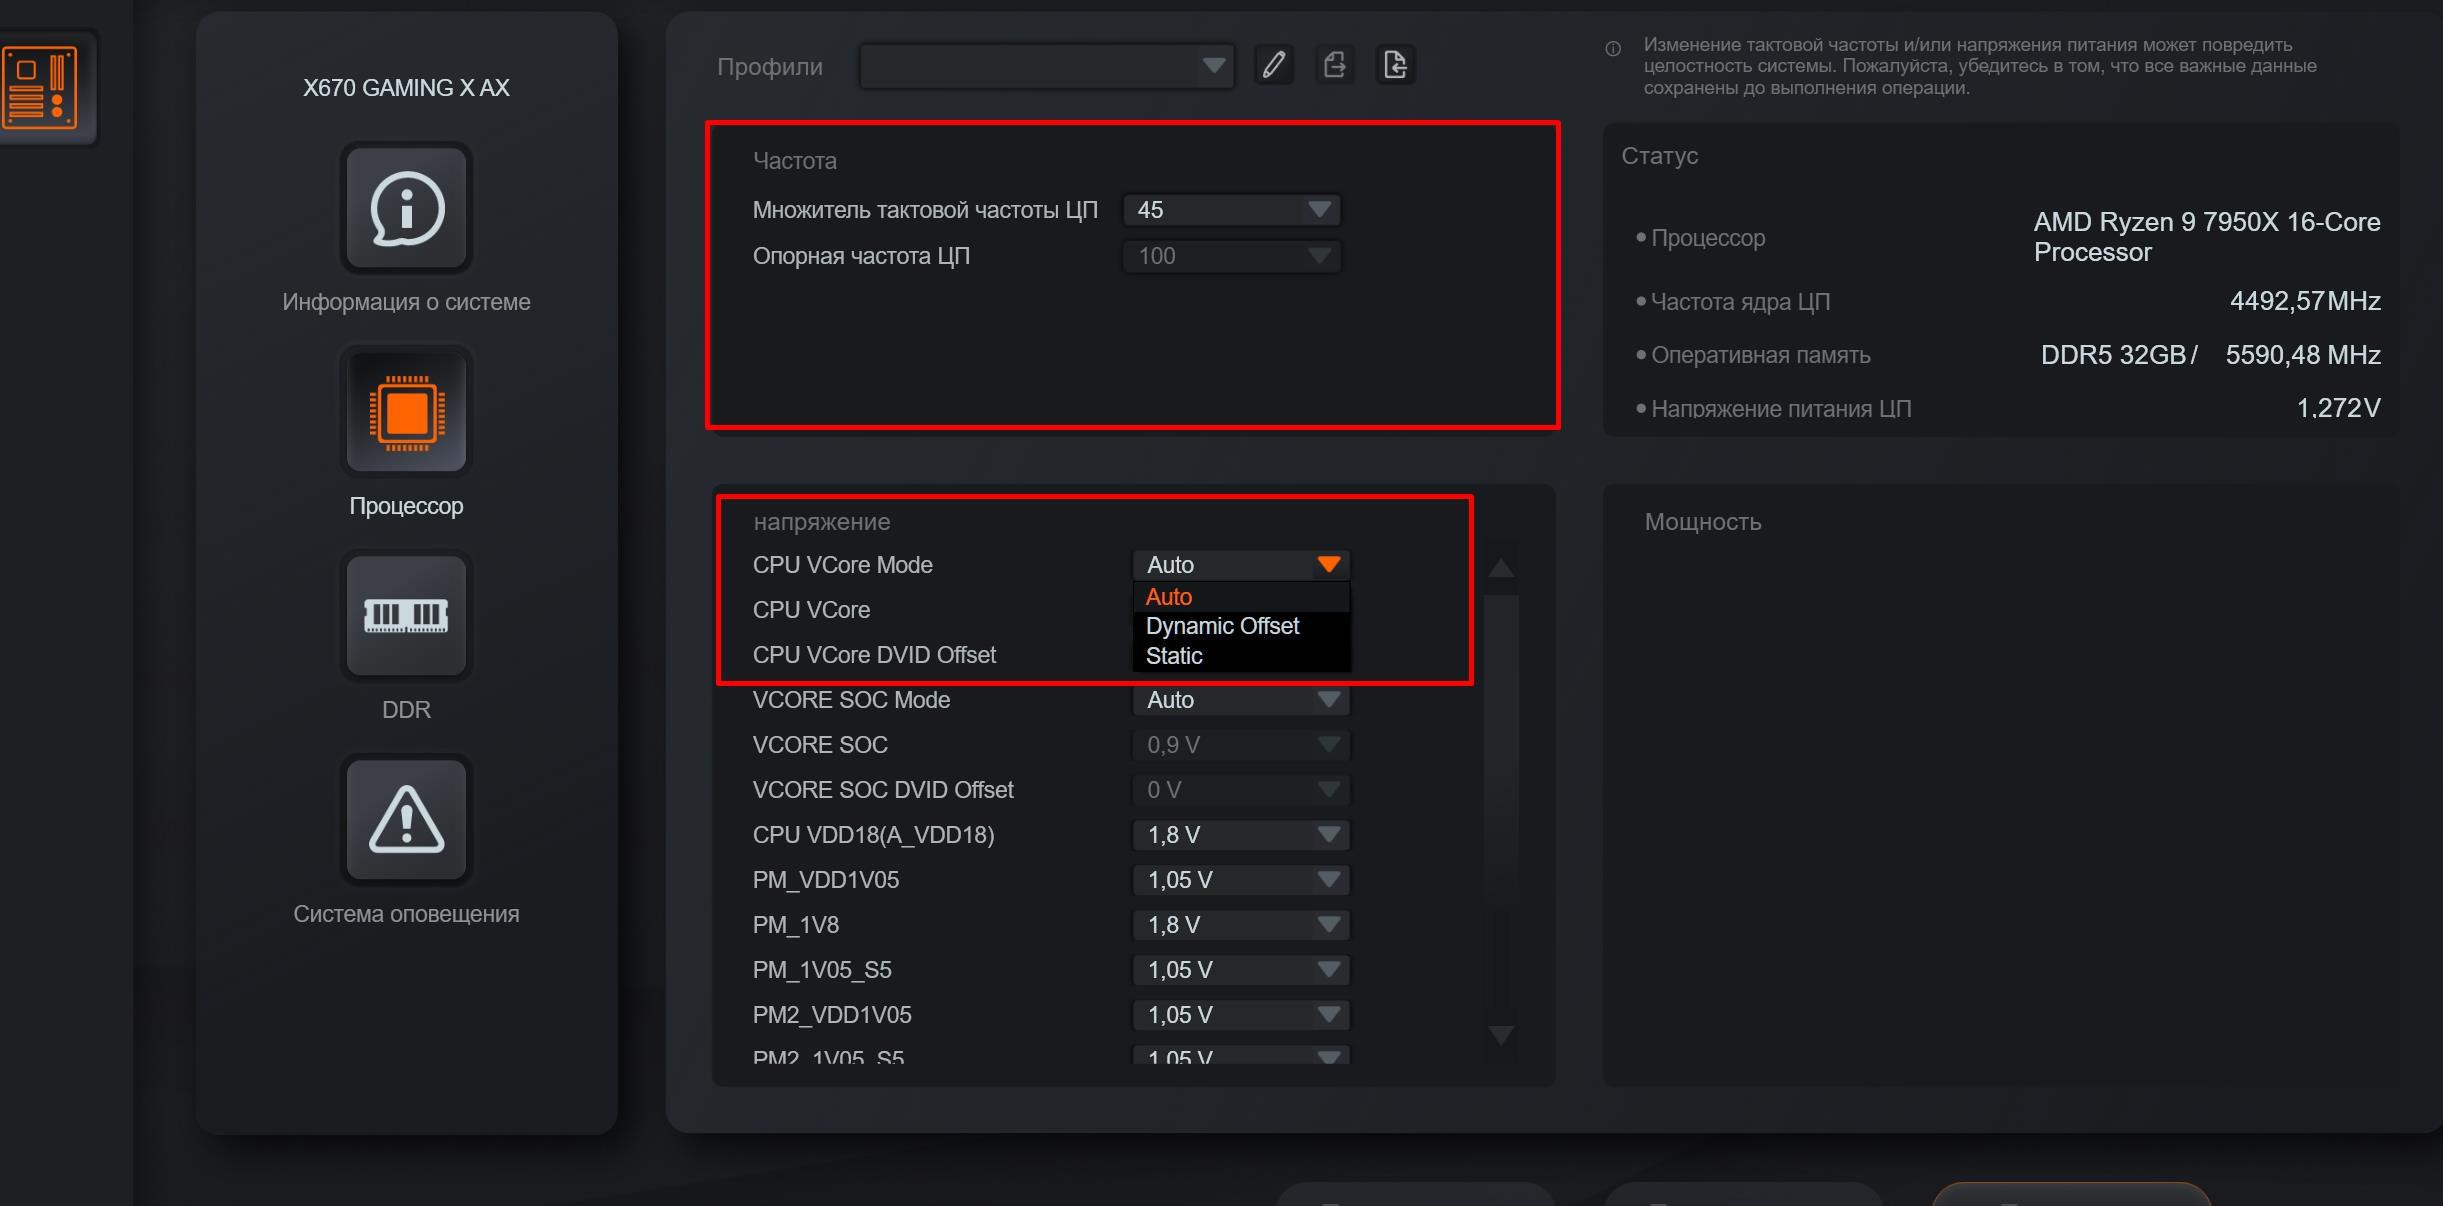2443x1206 pixels.
Task: Select the orange Processor chip icon
Action: pyautogui.click(x=406, y=413)
